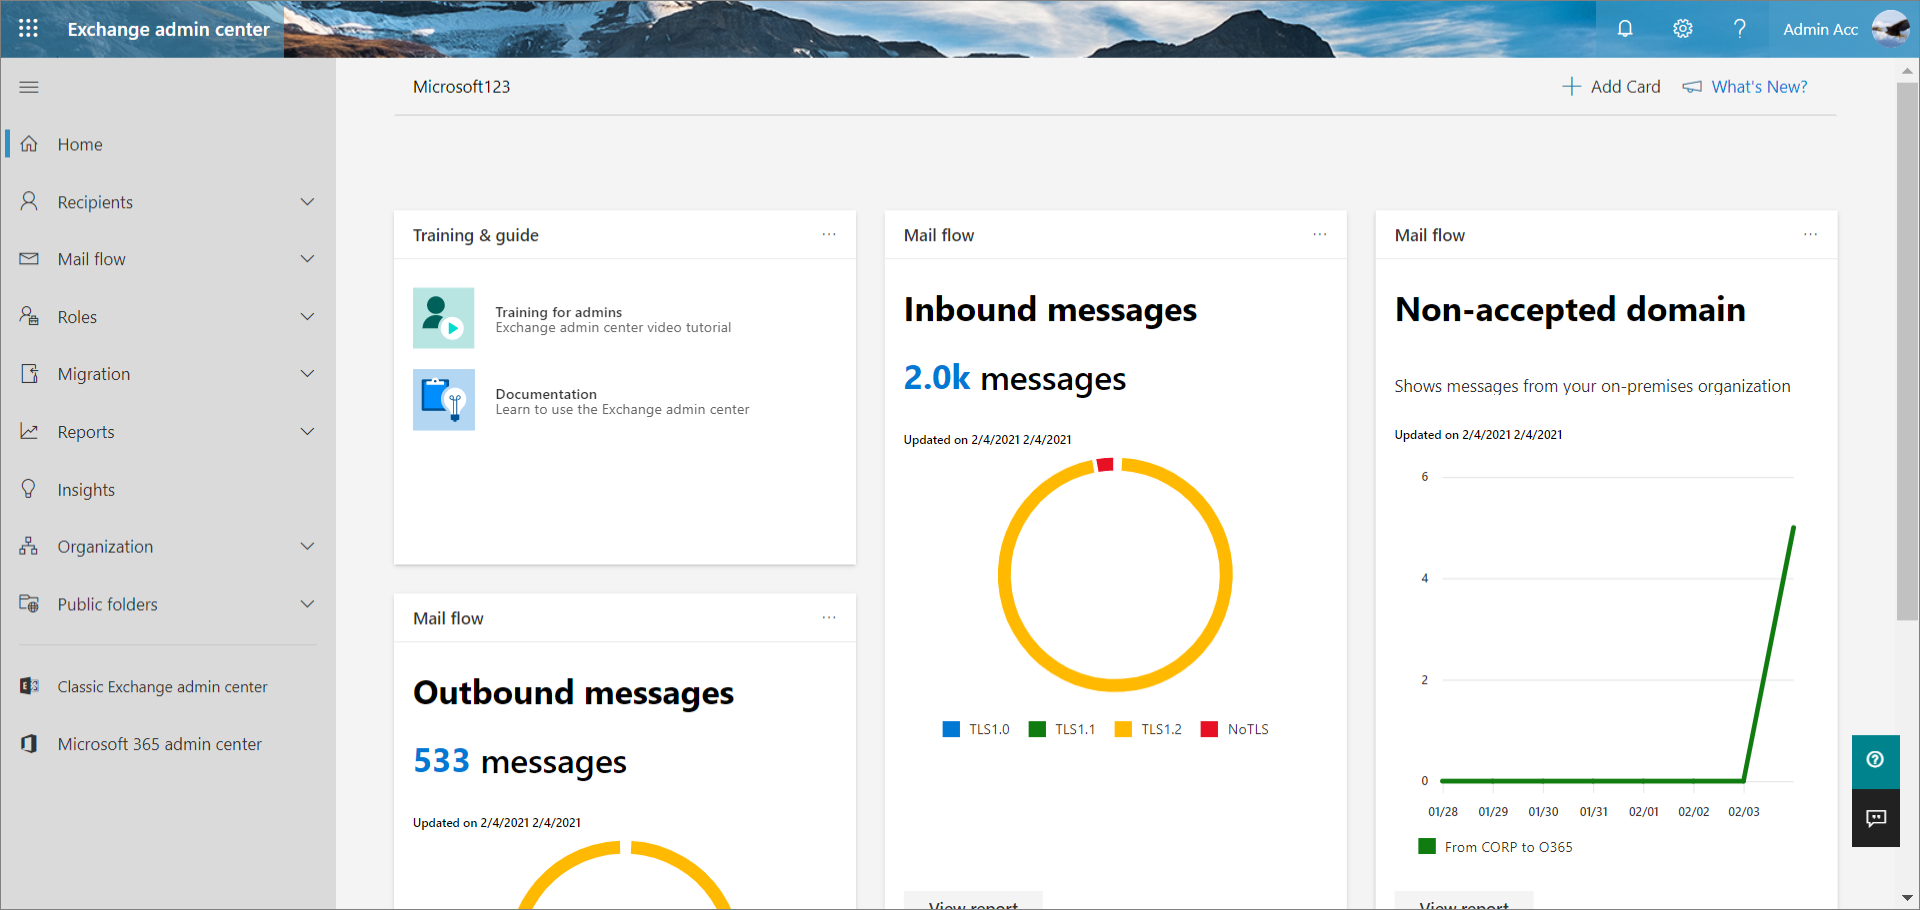Open the Reports section
Screen dimensions: 1920x910
[86, 431]
